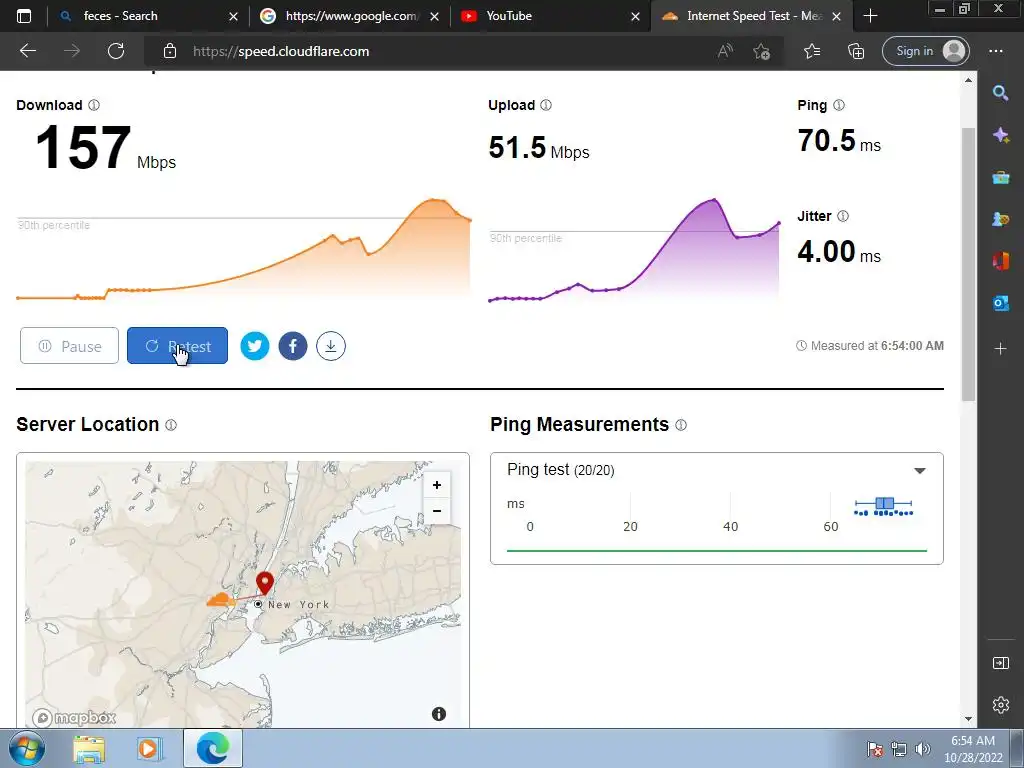Open Jitter info tooltip icon
The width and height of the screenshot is (1024, 768).
pos(842,216)
